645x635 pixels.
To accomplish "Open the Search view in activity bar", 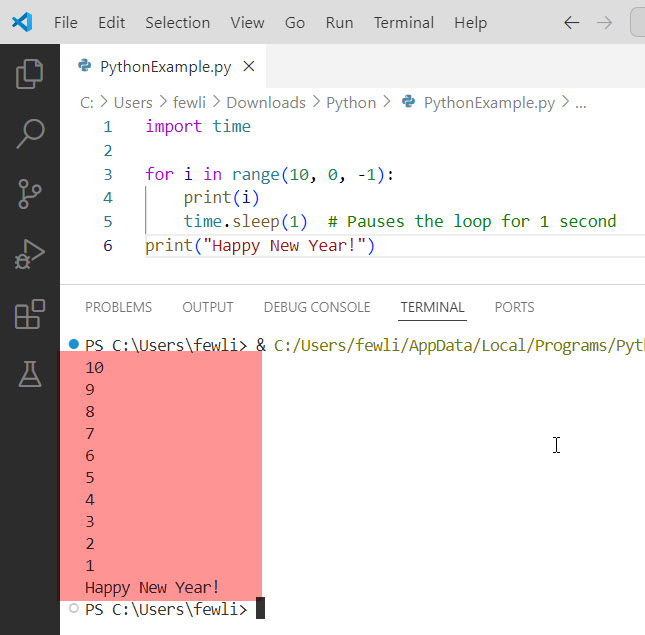I will (30, 134).
